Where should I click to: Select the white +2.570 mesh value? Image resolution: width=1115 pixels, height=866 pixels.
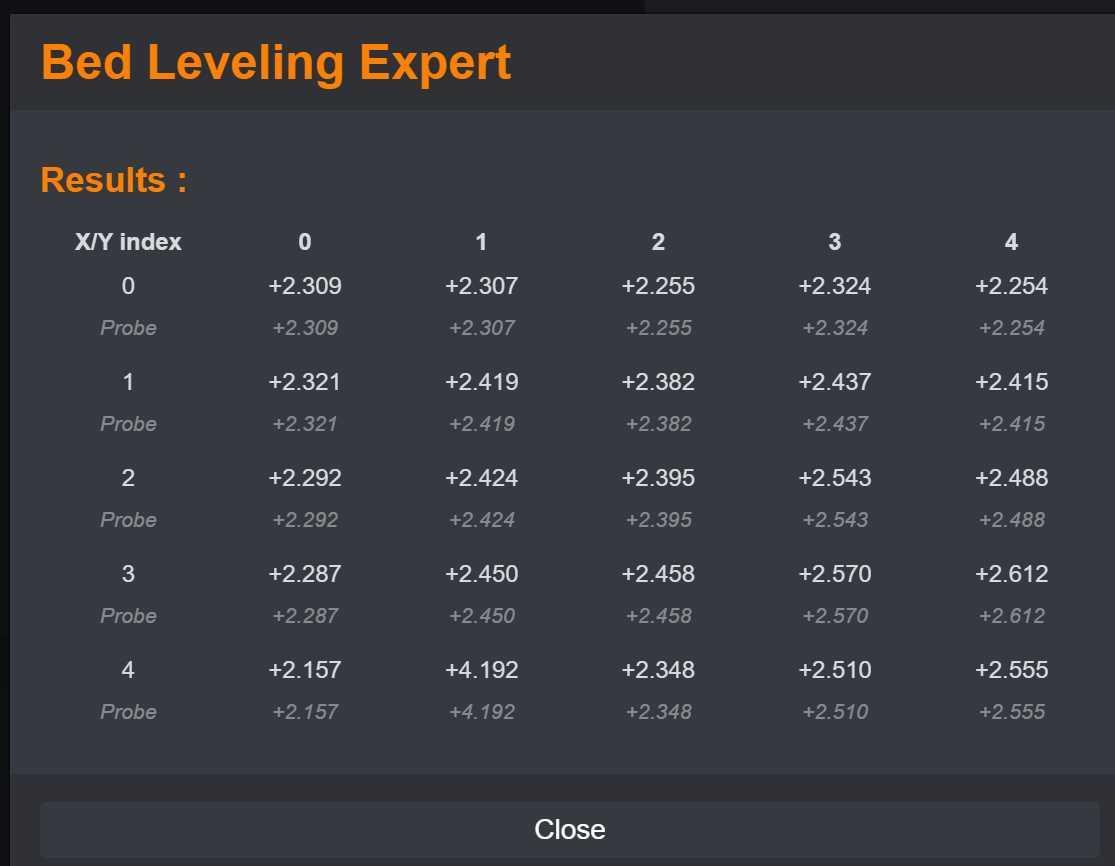835,574
